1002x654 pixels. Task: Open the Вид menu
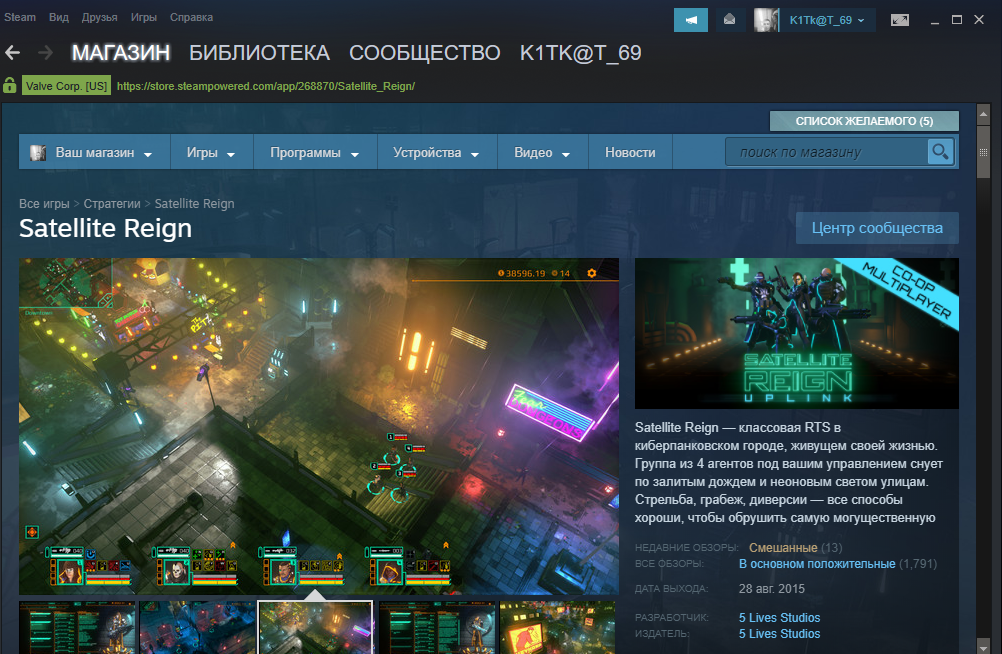(59, 17)
